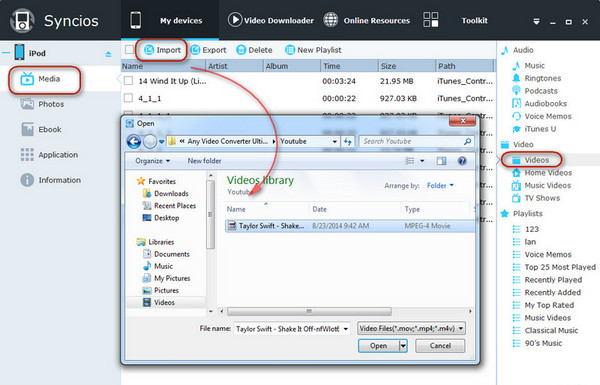Open the Application section
Screen dimensions: 600x385
tap(49, 155)
